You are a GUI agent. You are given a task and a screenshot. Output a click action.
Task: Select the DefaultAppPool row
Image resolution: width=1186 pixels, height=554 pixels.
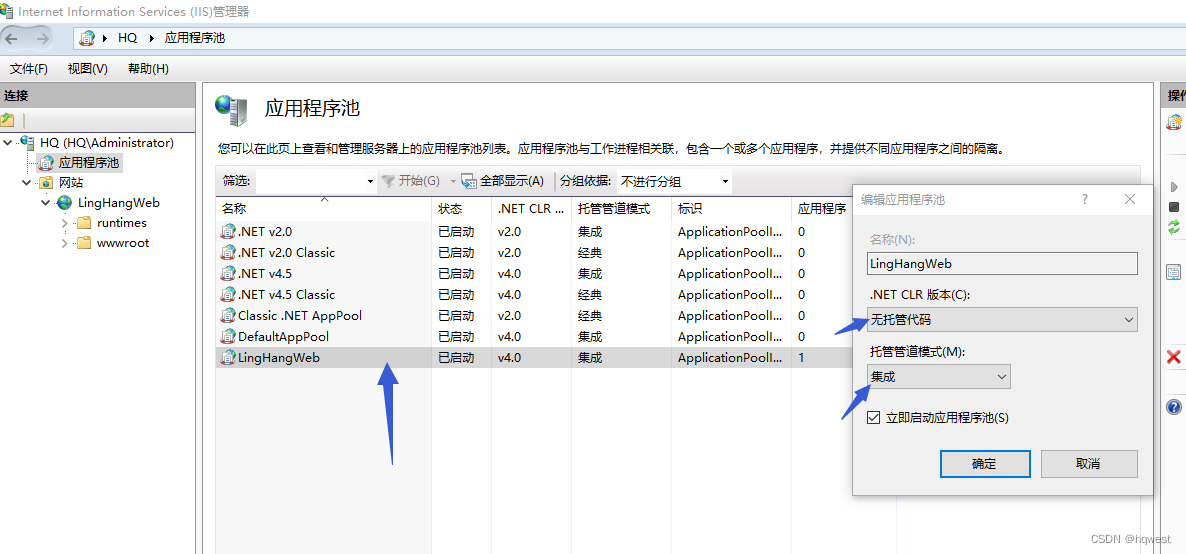tap(534, 337)
